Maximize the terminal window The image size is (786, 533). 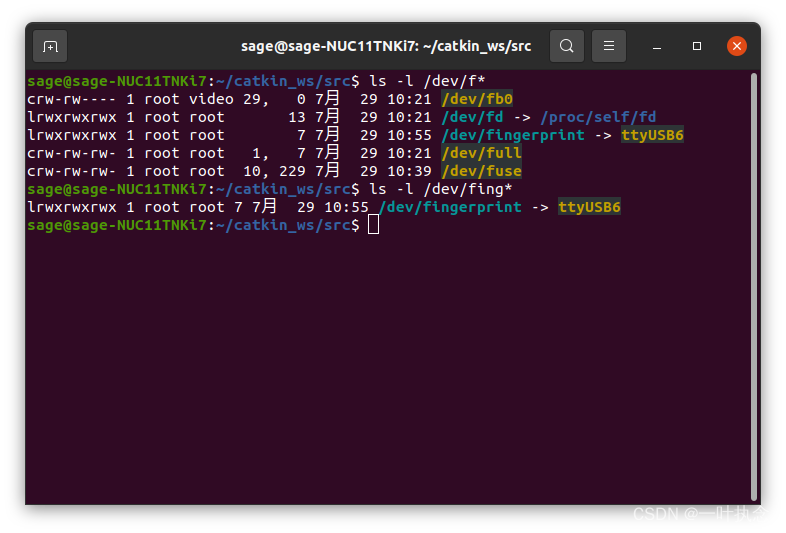pyautogui.click(x=697, y=46)
